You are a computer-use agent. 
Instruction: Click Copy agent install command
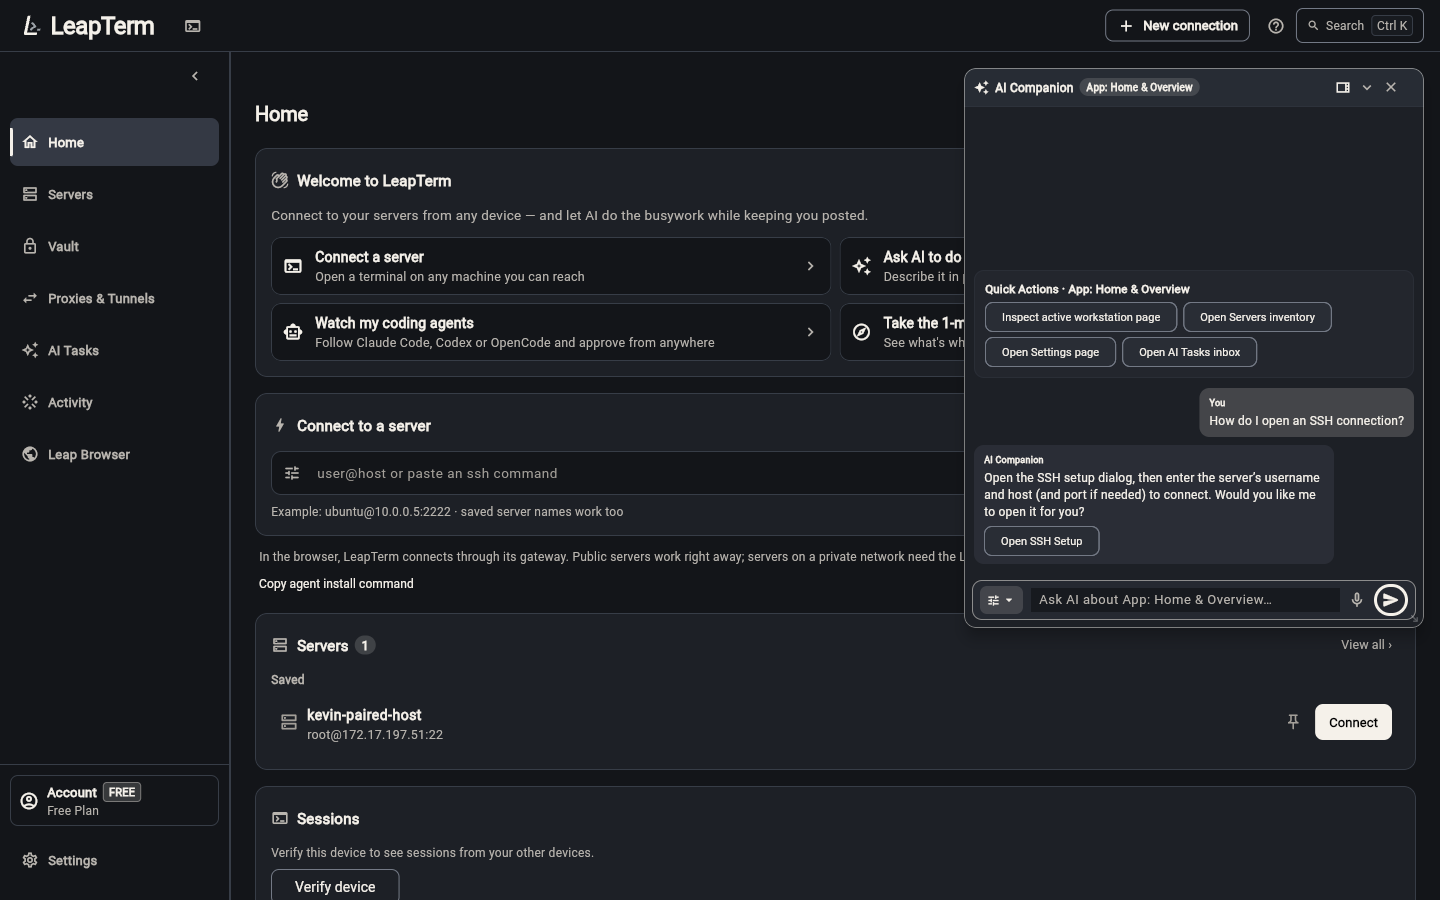point(336,584)
